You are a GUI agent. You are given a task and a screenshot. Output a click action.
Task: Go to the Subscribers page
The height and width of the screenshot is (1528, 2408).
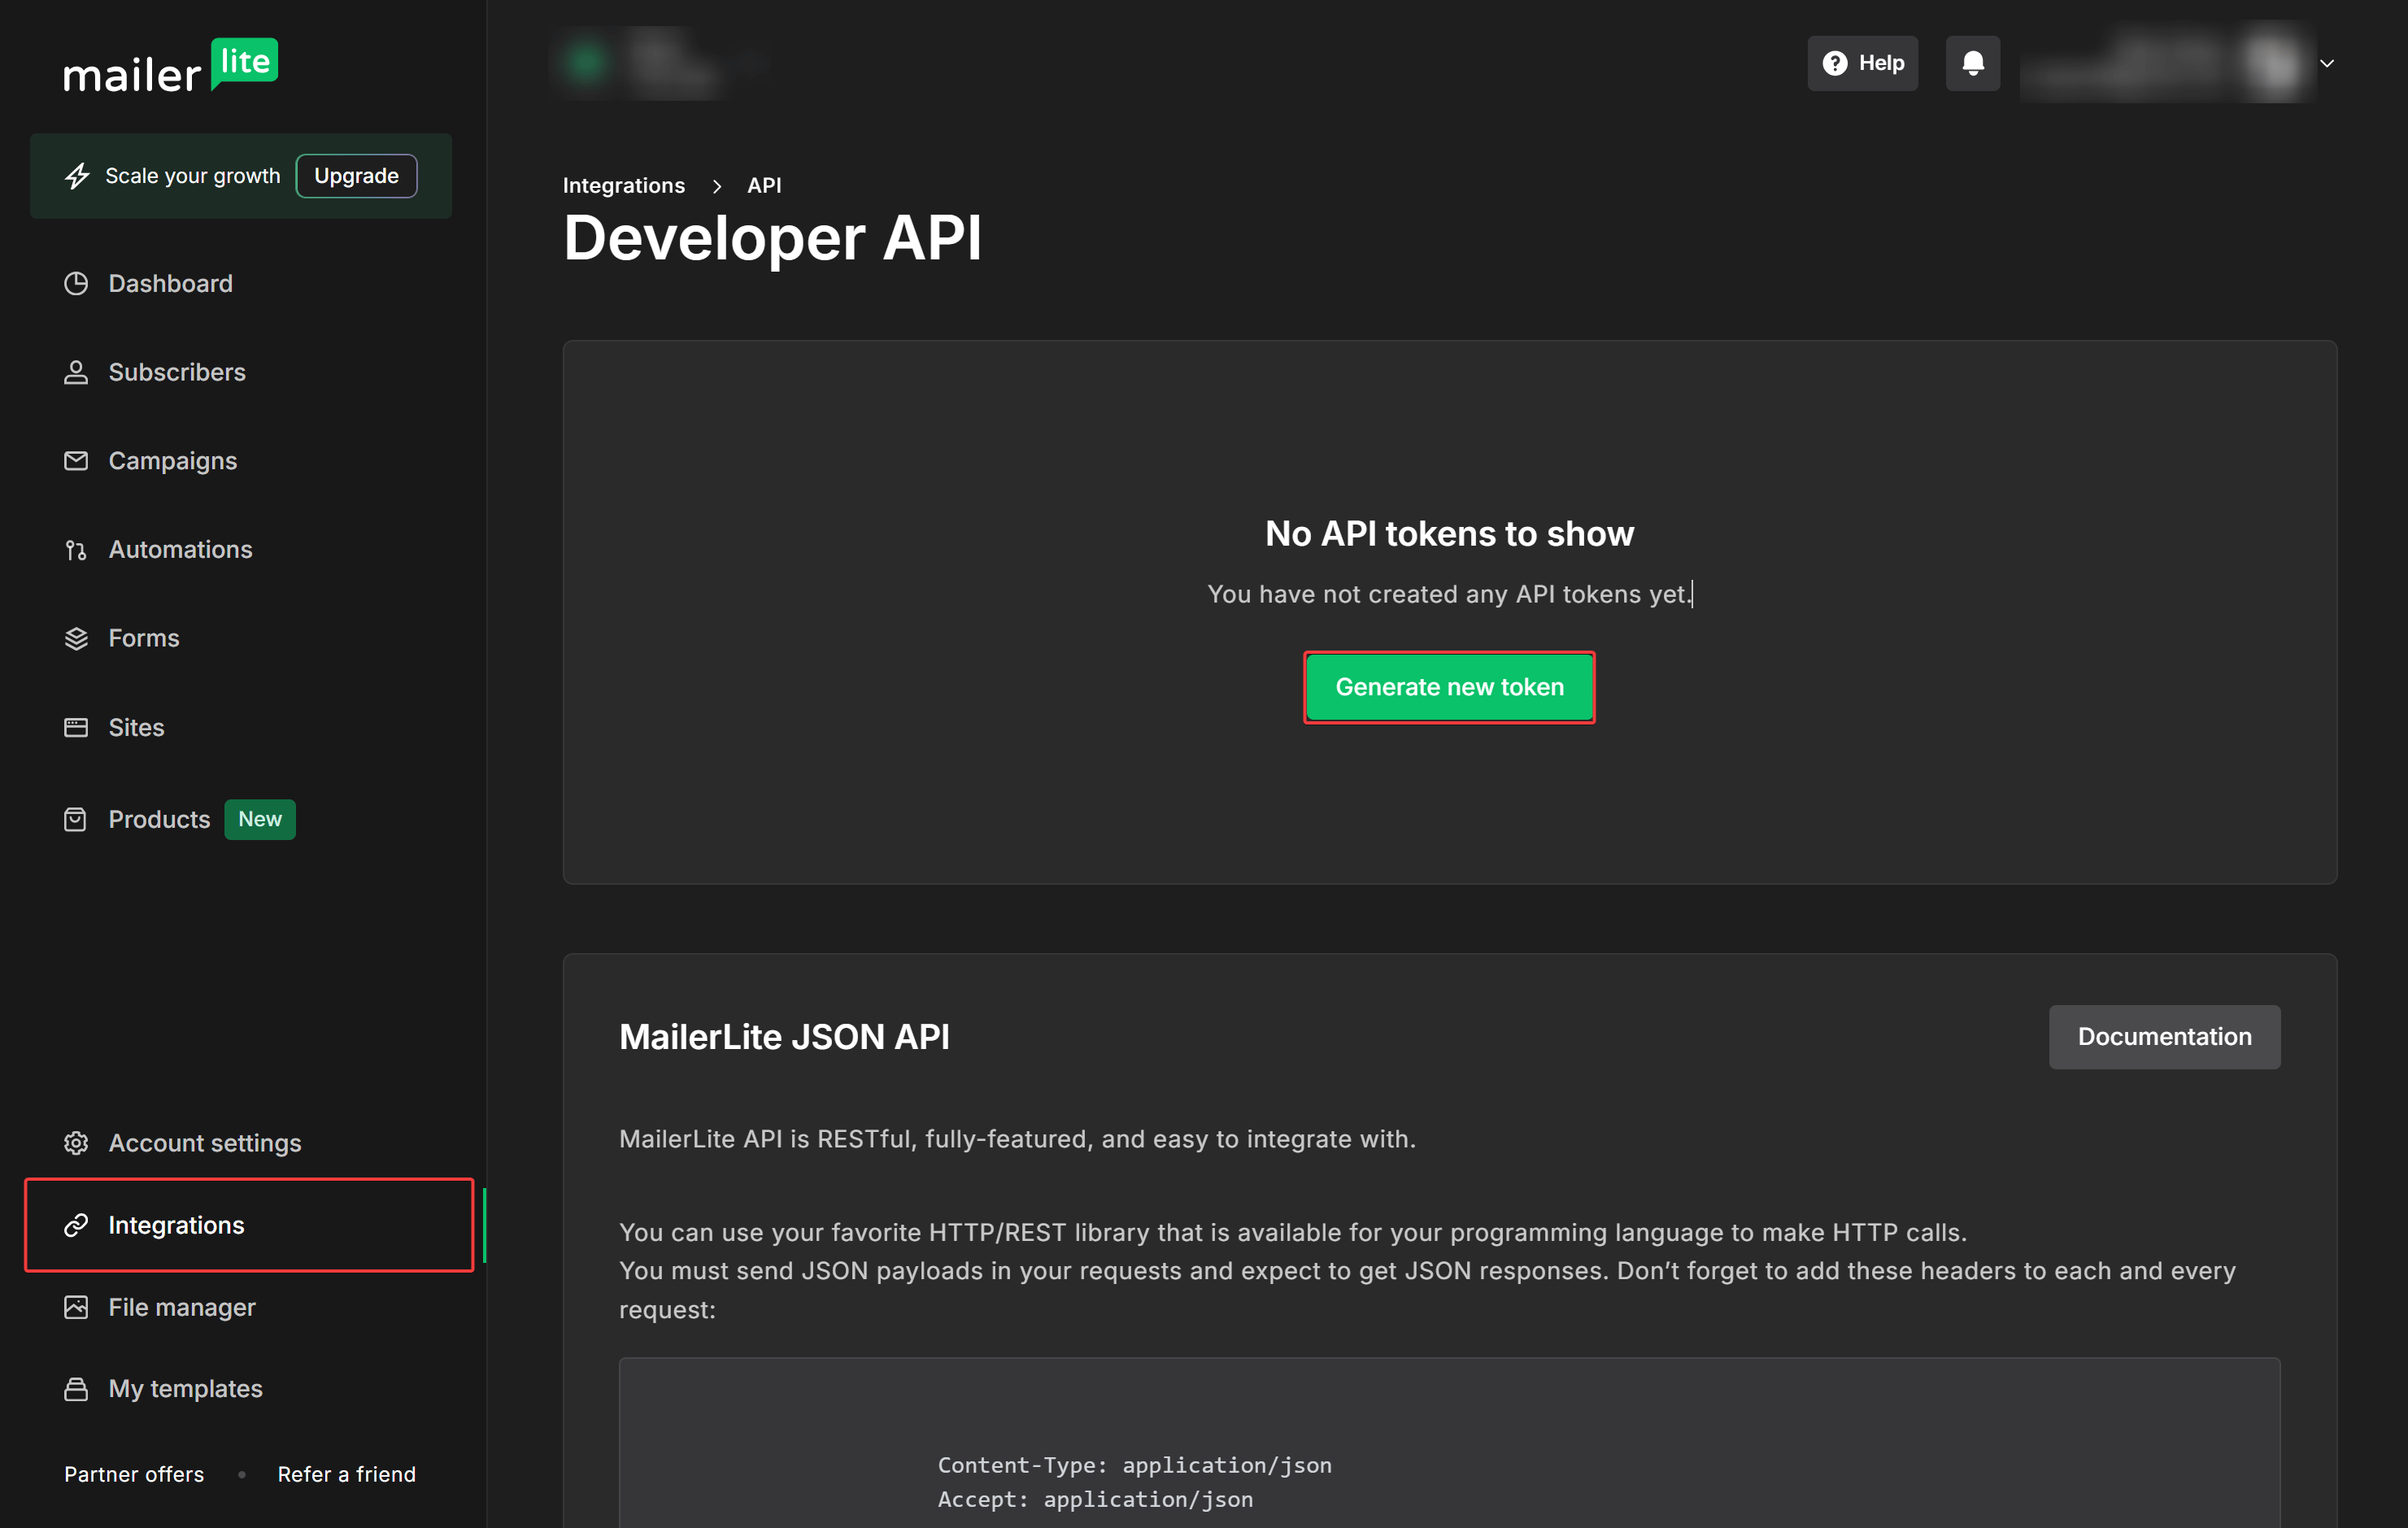177,372
